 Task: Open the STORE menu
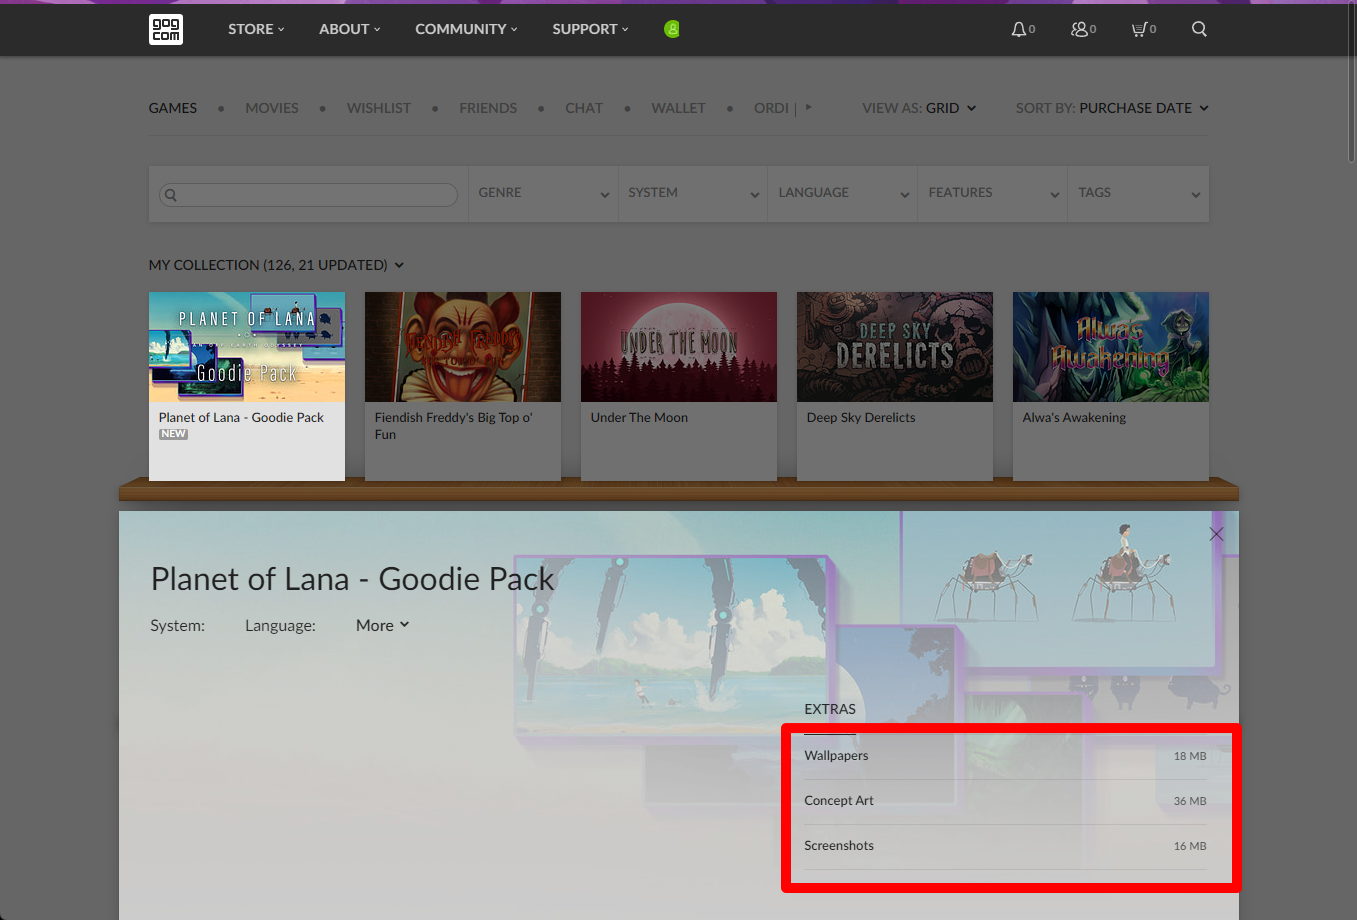(256, 29)
